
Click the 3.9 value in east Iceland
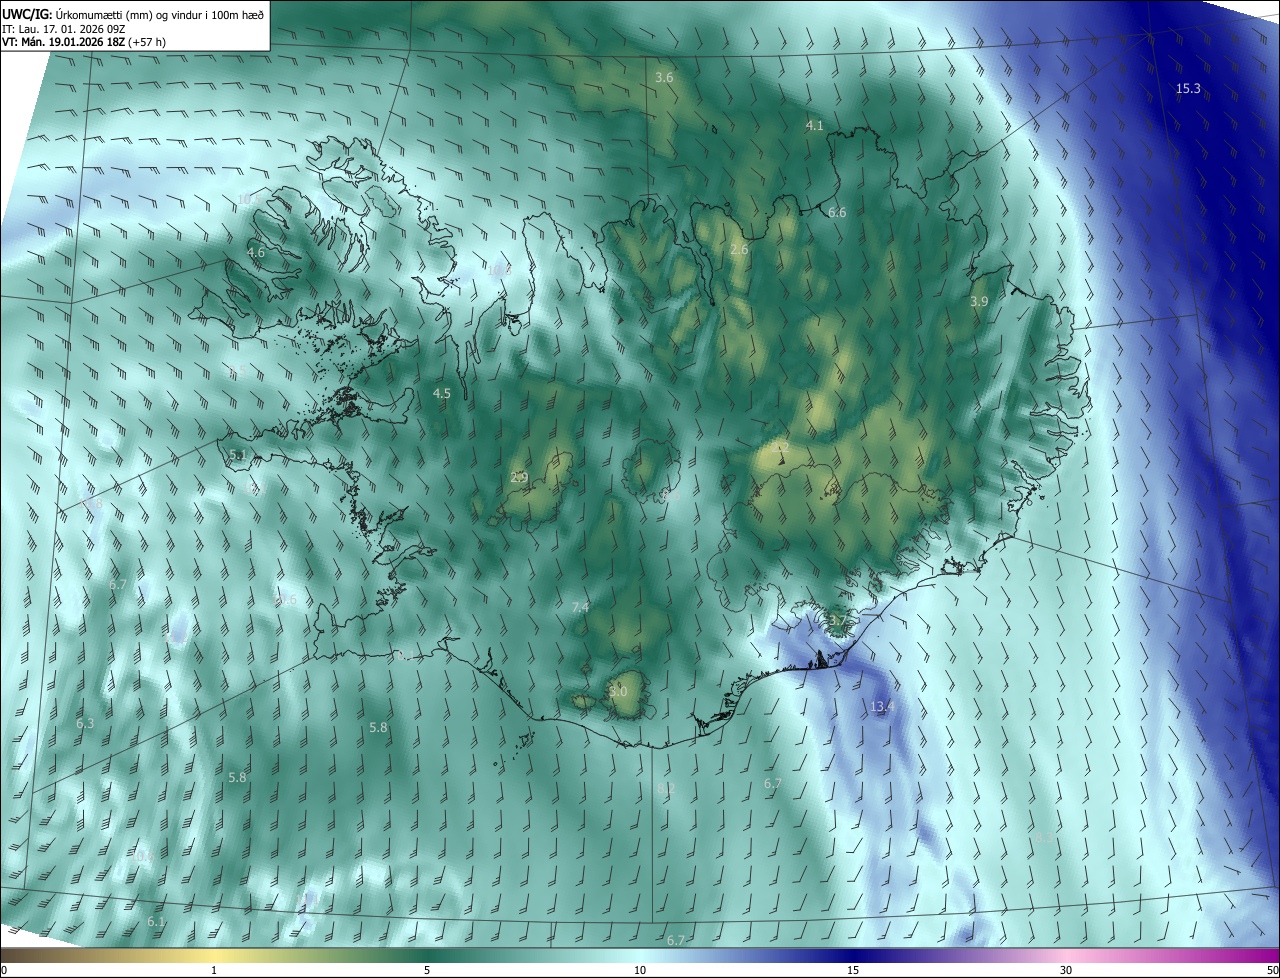click(979, 302)
